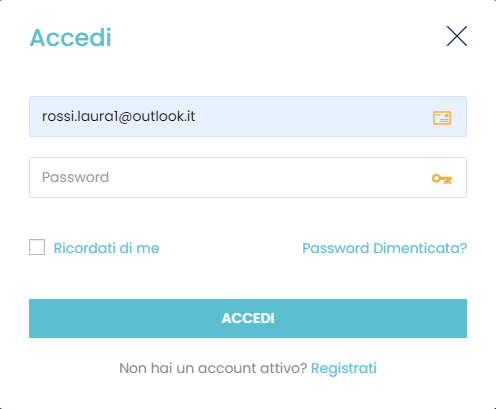Click the teal ACCEDI bar's white label

pyautogui.click(x=248, y=318)
